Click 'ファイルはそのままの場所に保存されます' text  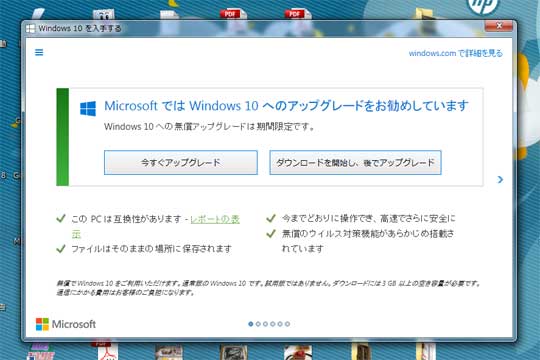pyautogui.click(x=152, y=249)
